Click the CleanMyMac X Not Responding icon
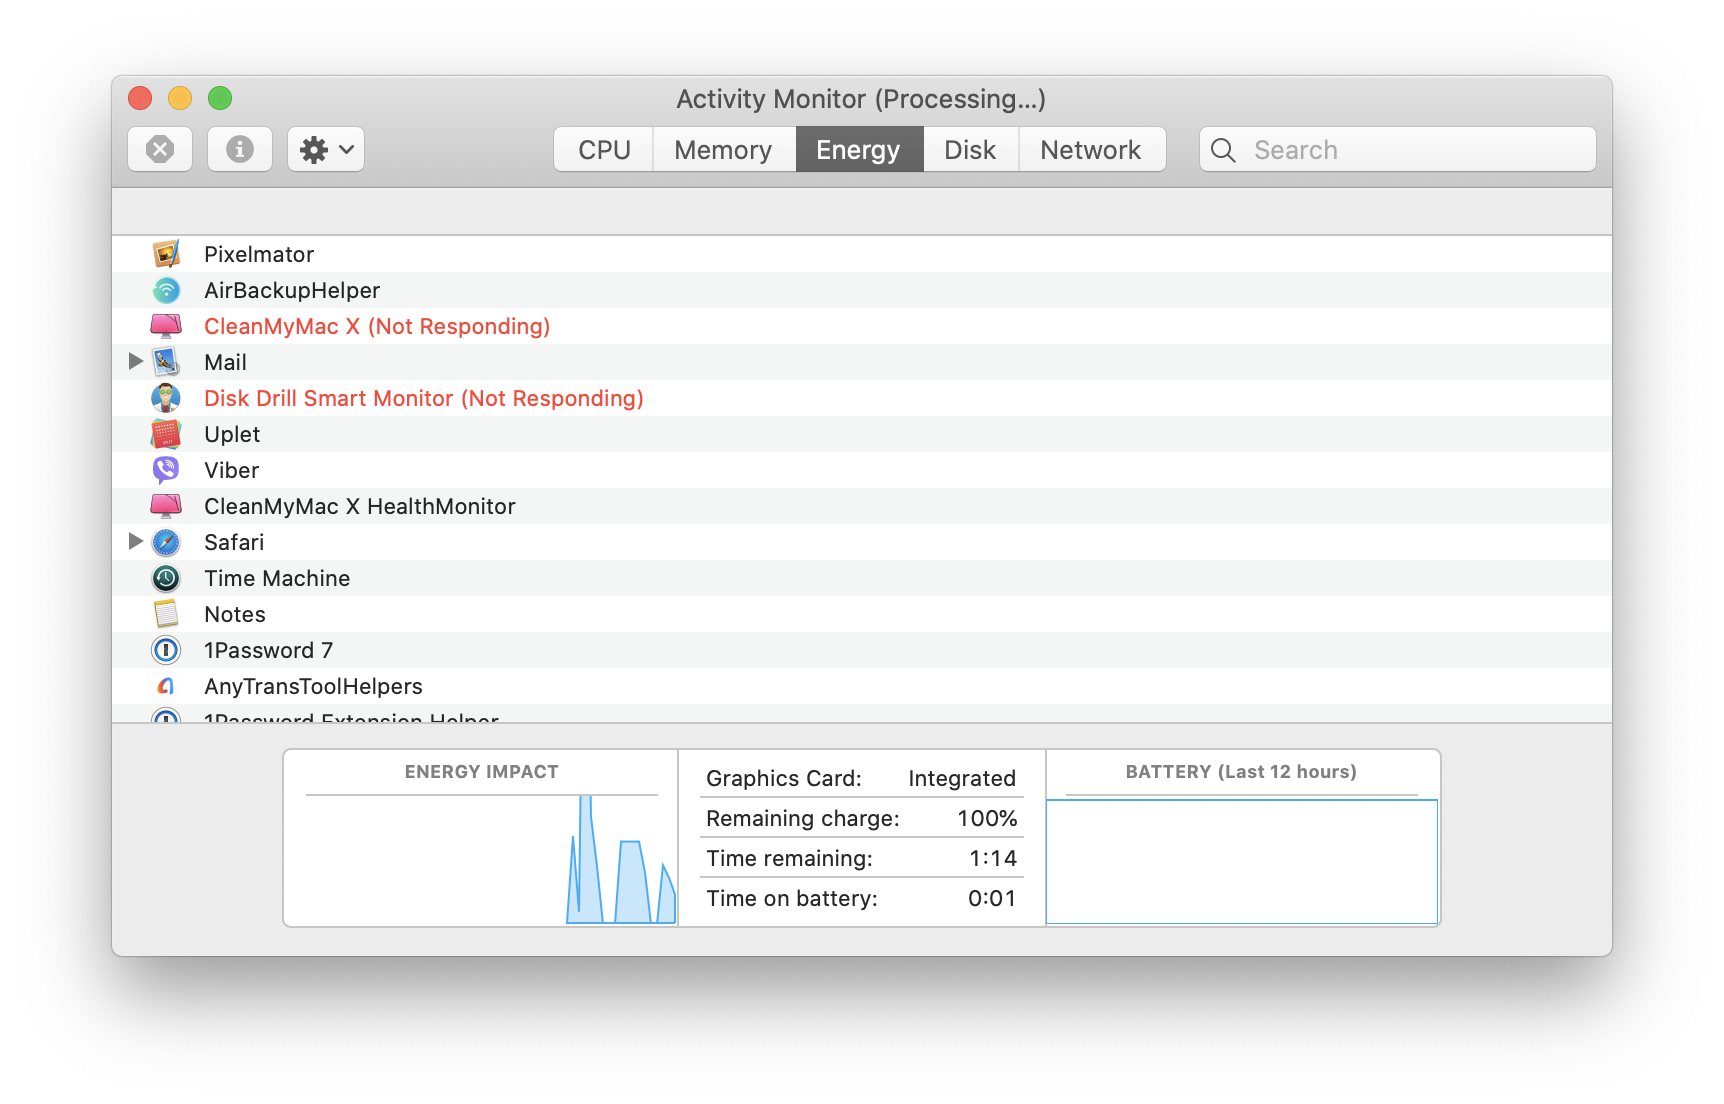 click(166, 326)
